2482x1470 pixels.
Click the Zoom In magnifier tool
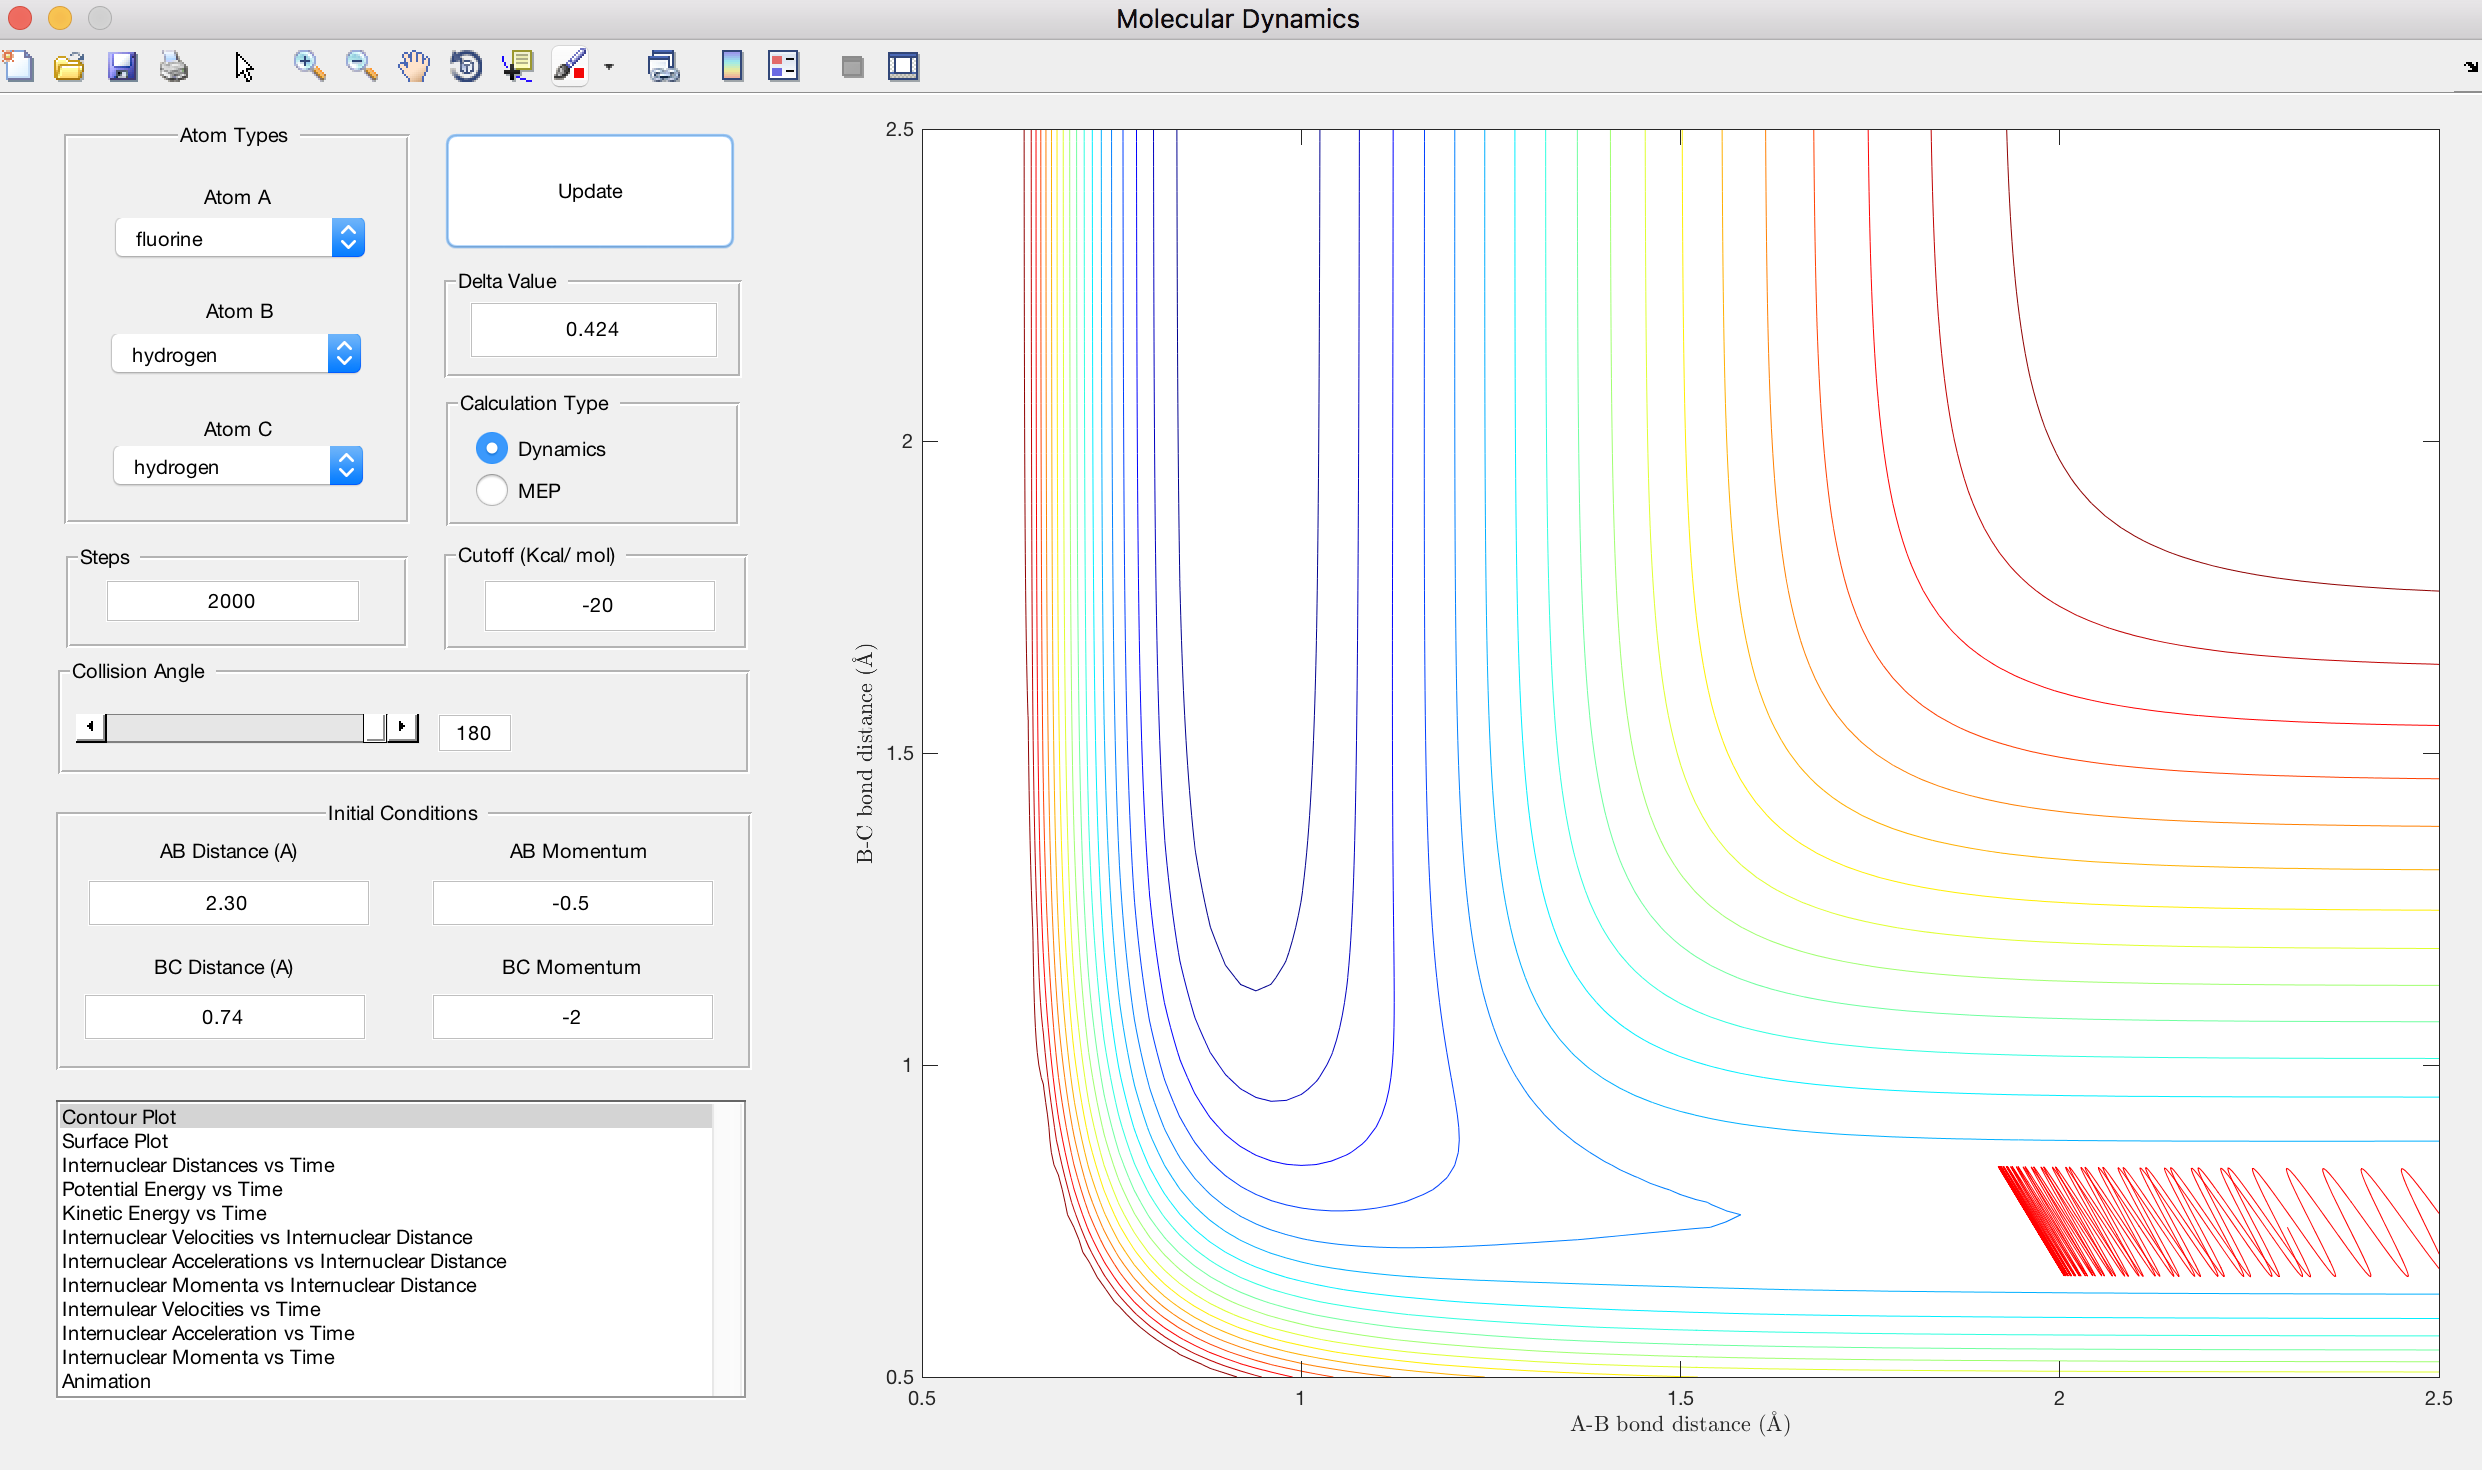308,67
